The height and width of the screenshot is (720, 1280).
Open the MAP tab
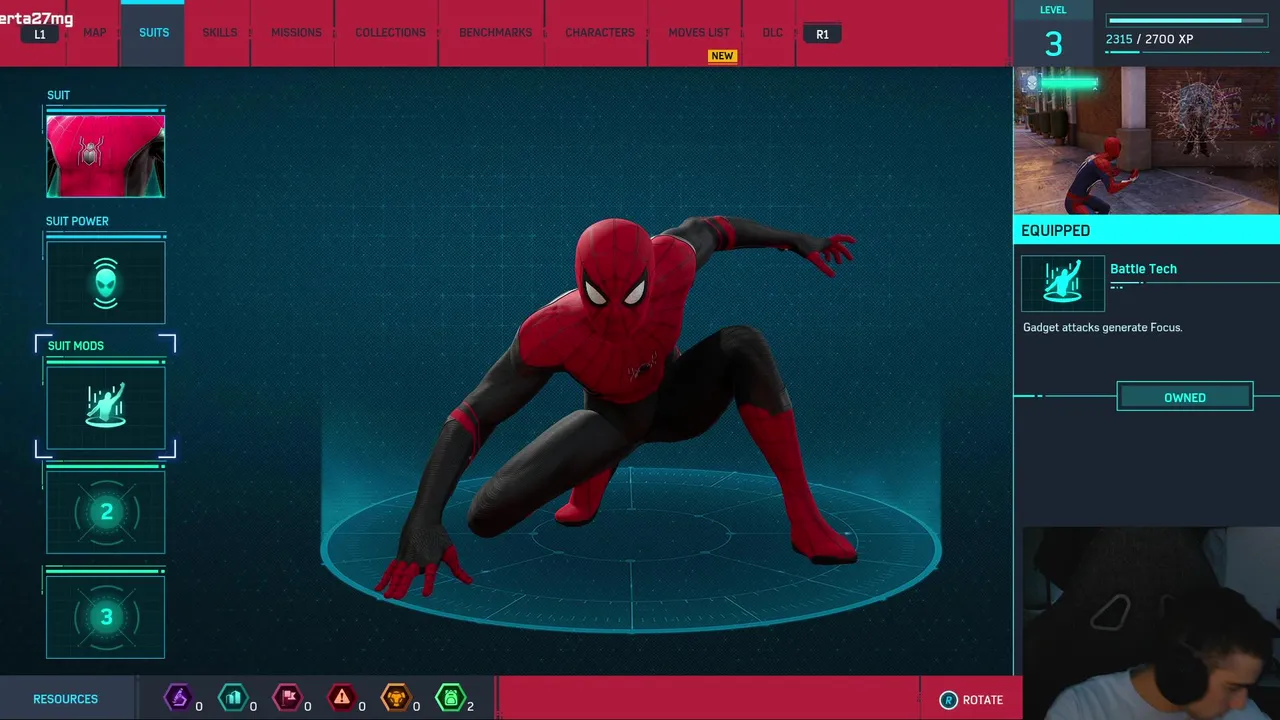click(95, 32)
